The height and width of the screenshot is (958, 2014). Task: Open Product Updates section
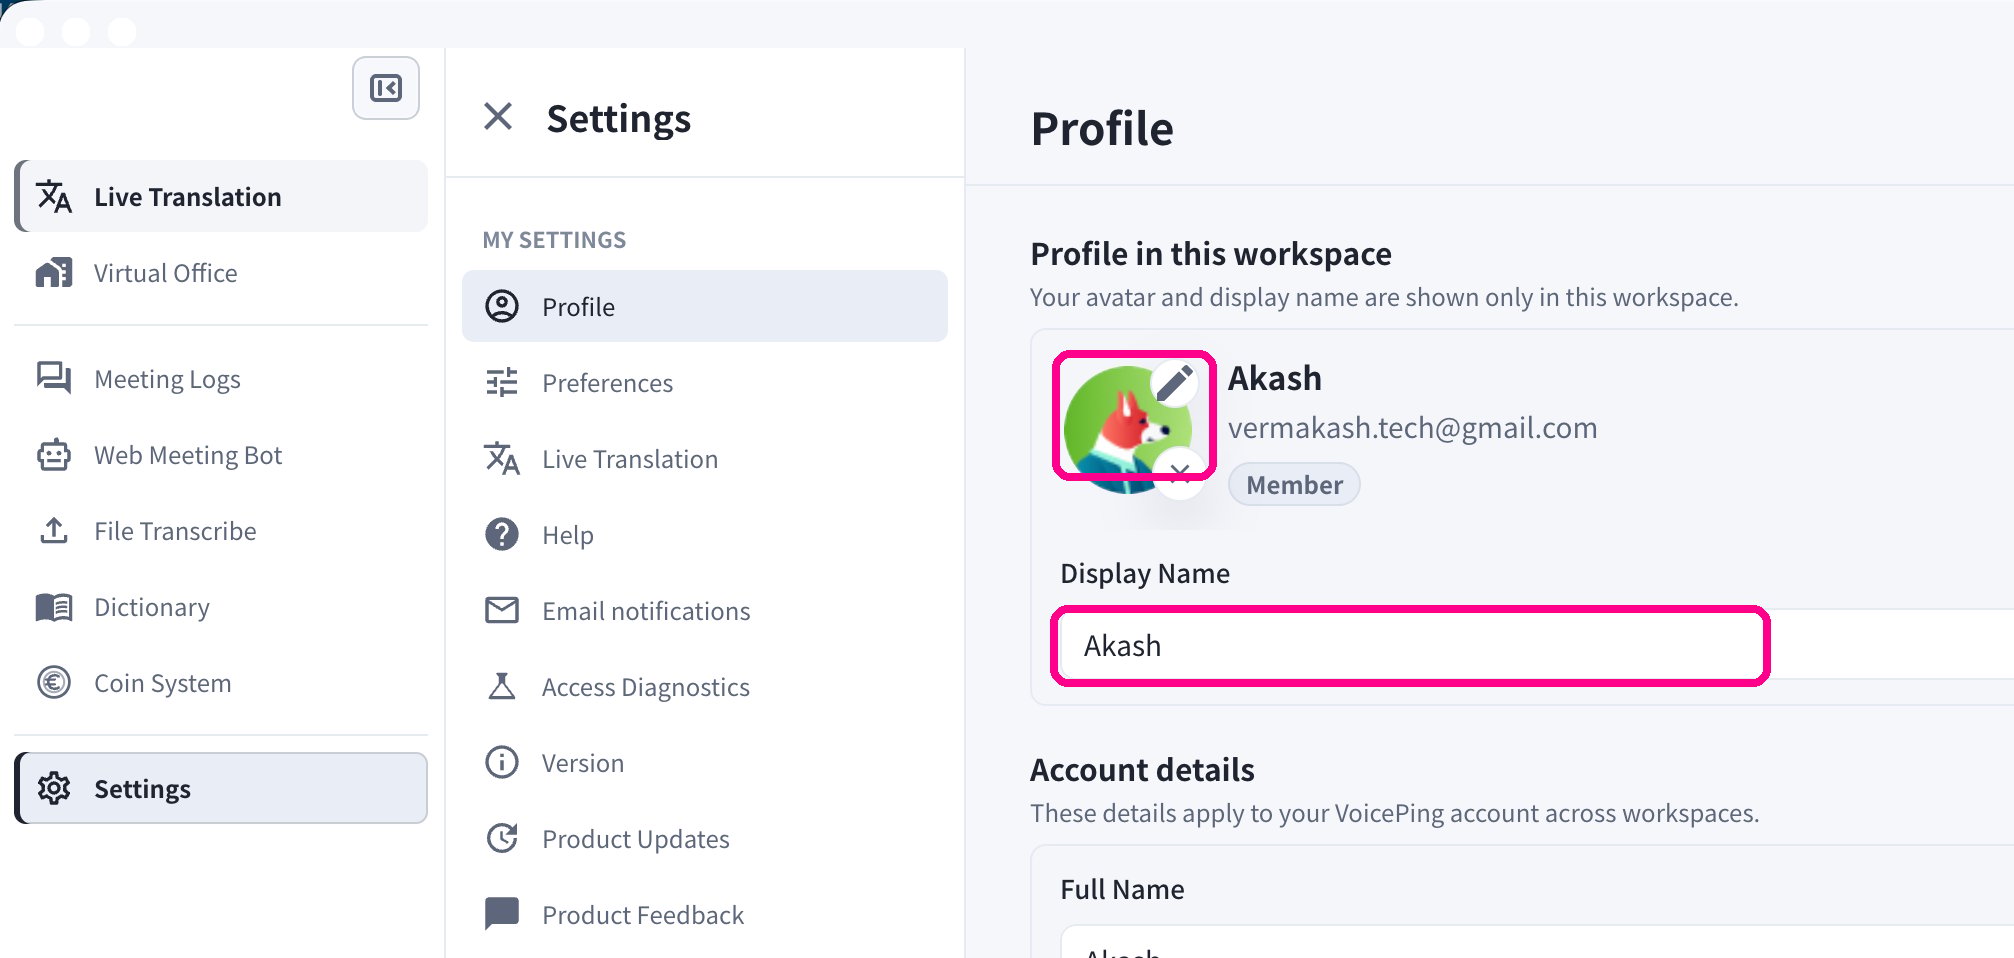tap(705, 839)
